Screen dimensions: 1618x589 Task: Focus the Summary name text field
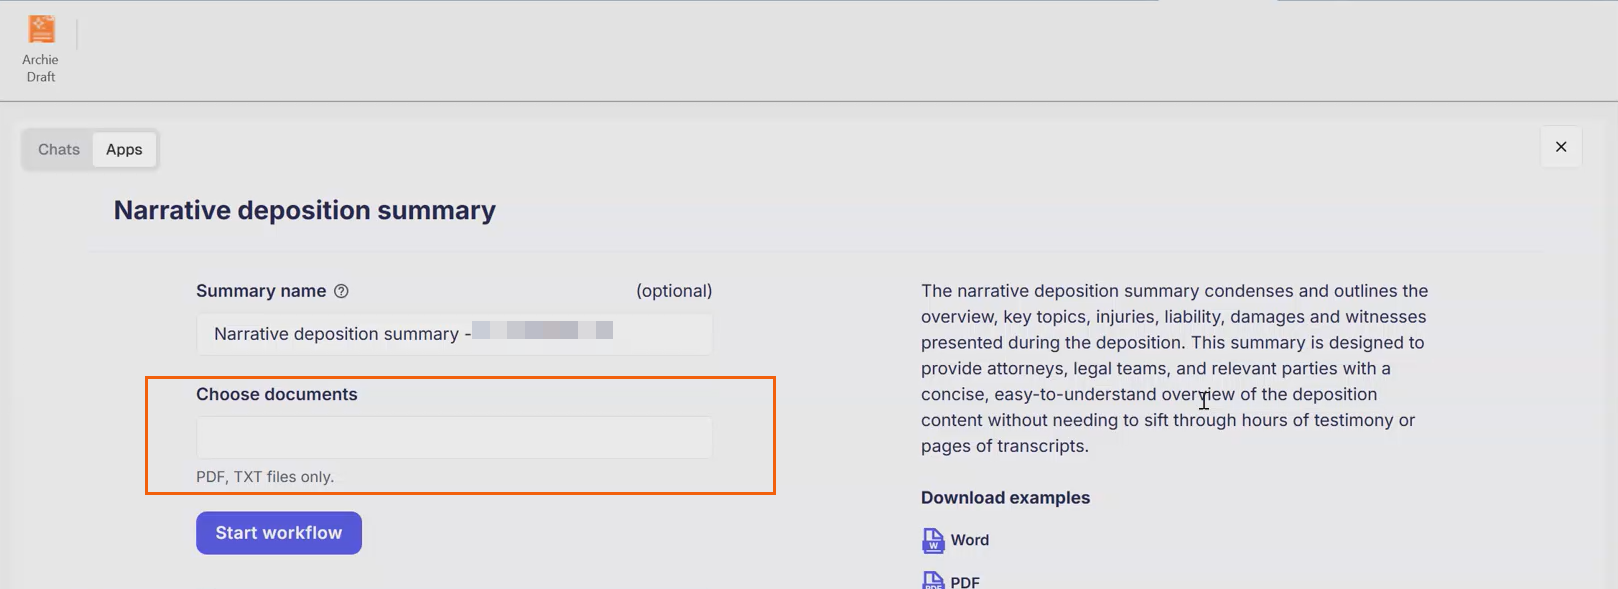click(454, 334)
